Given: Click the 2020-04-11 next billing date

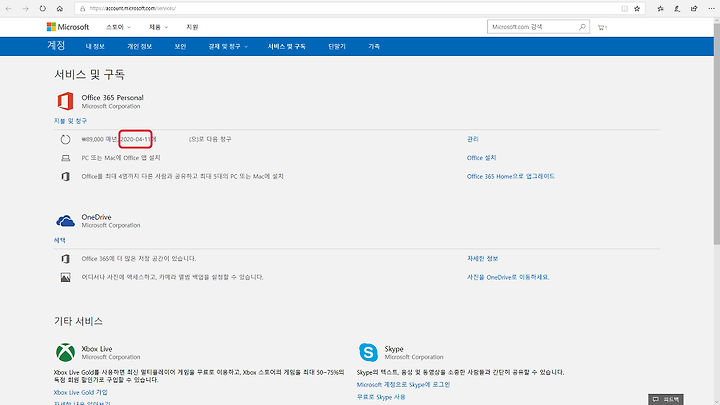Looking at the screenshot, I should click(135, 139).
